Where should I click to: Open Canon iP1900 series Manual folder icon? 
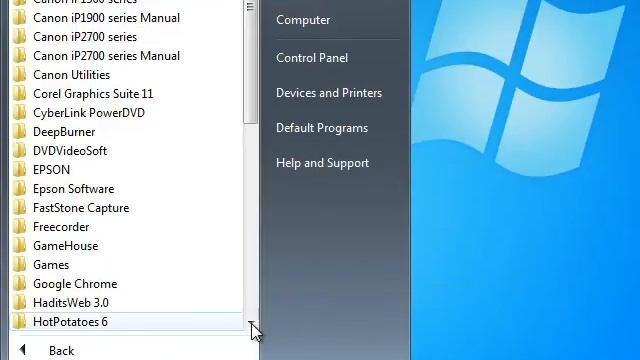coord(19,18)
